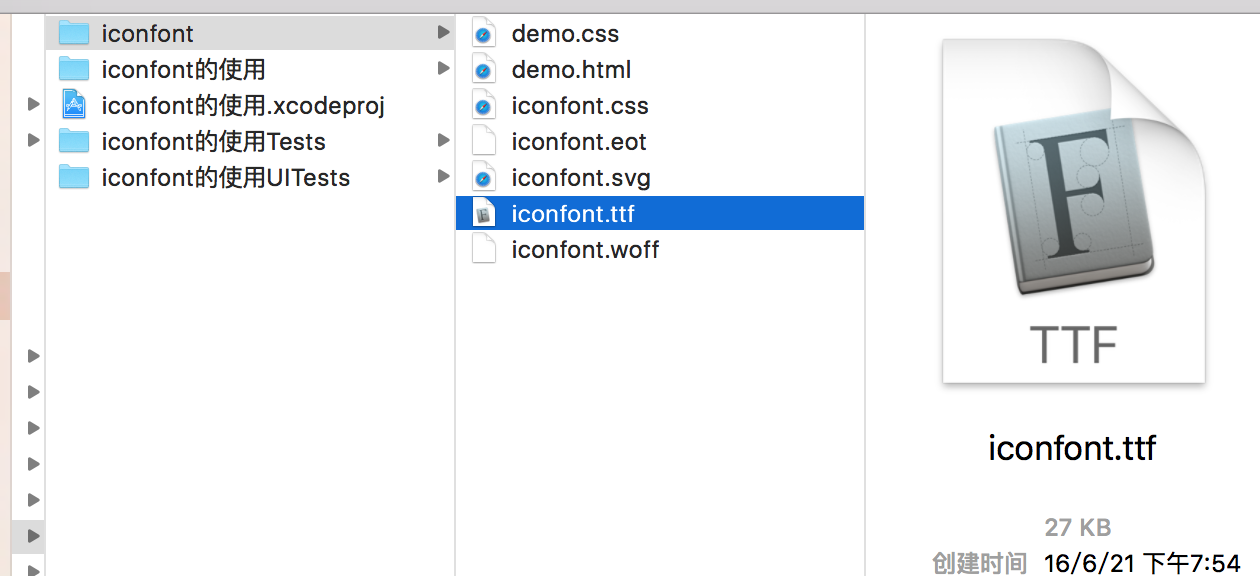Expand the iconfont folder arrow

coord(443,33)
